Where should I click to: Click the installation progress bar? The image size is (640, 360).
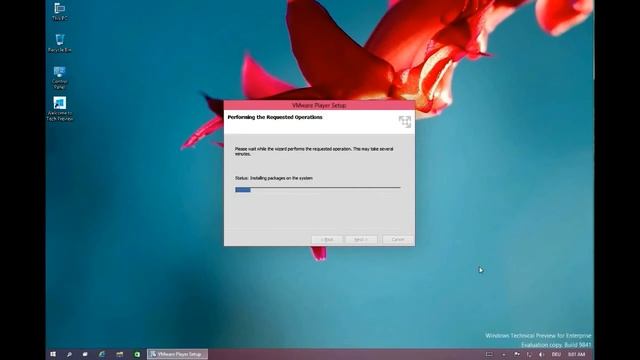318,190
